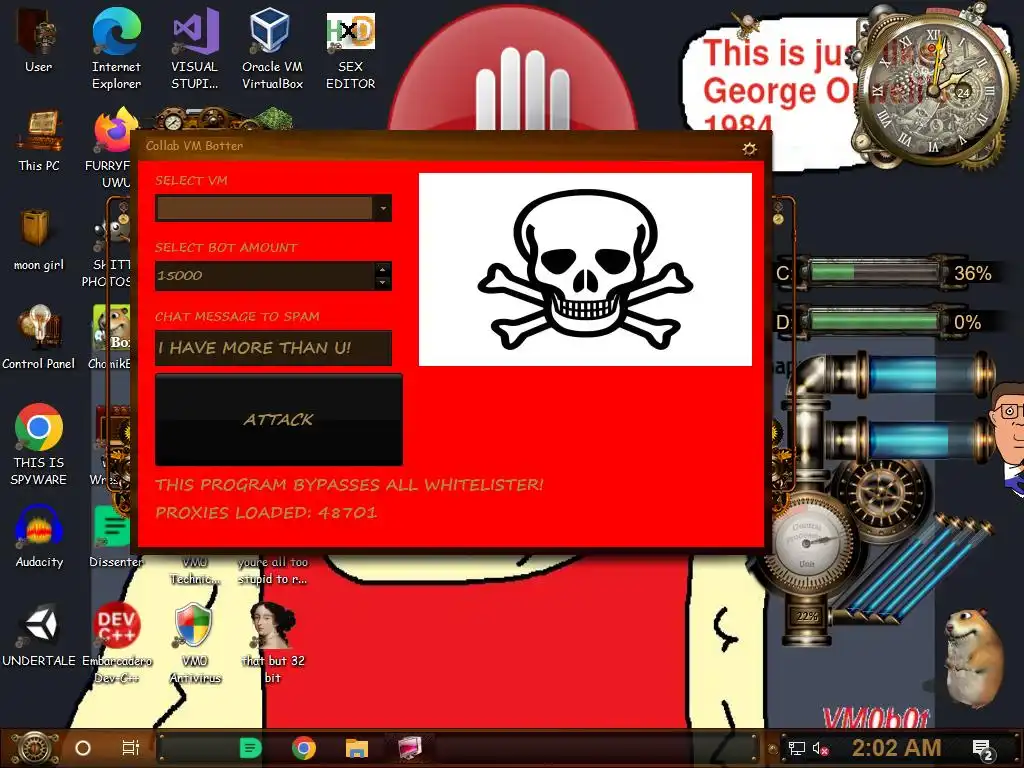
Task: Select the This PC desktop icon
Action: click(x=39, y=140)
